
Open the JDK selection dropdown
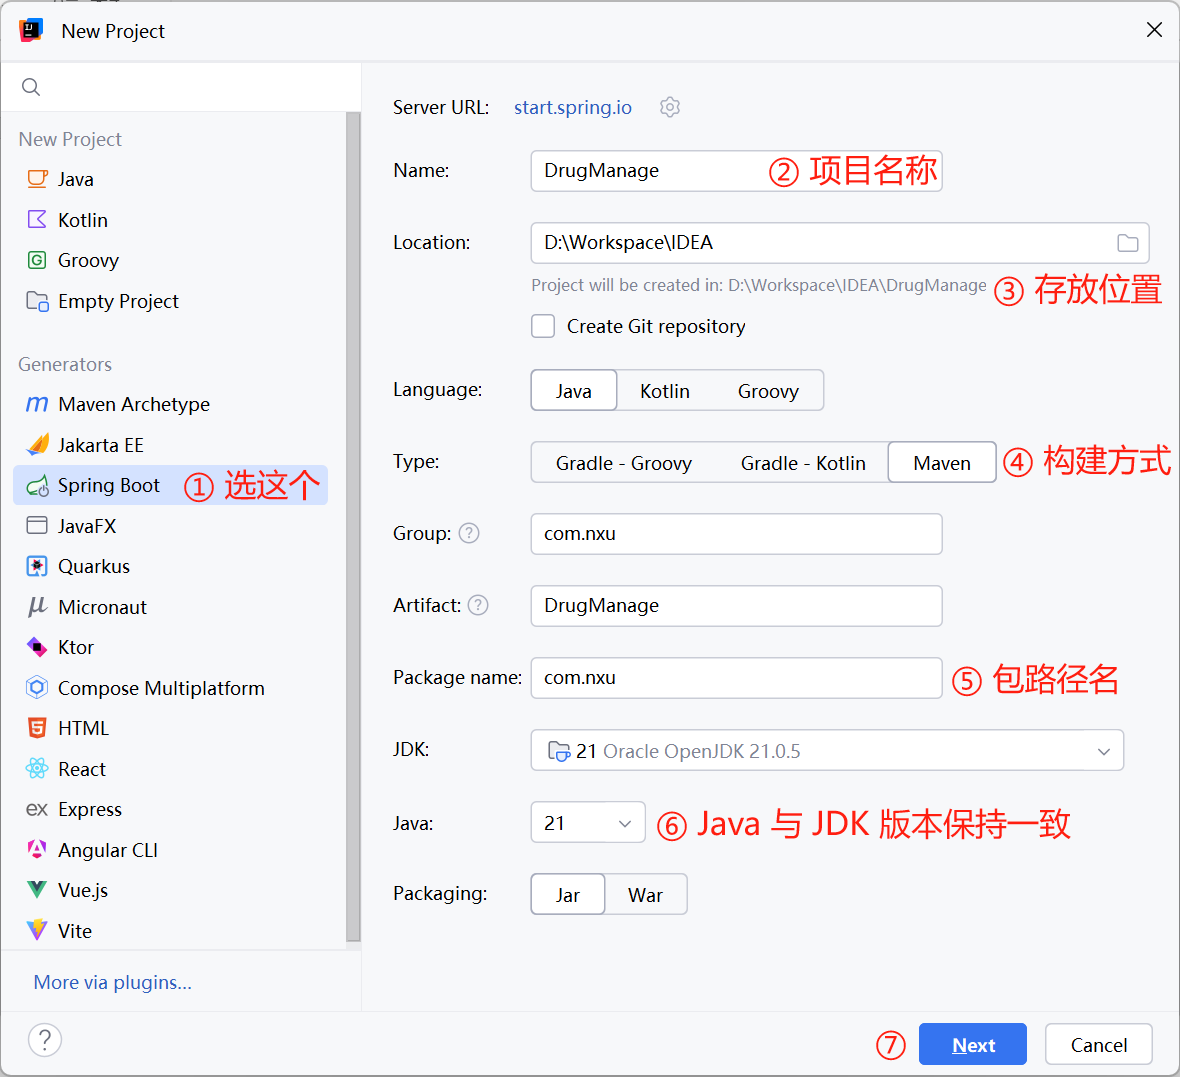(x=827, y=750)
